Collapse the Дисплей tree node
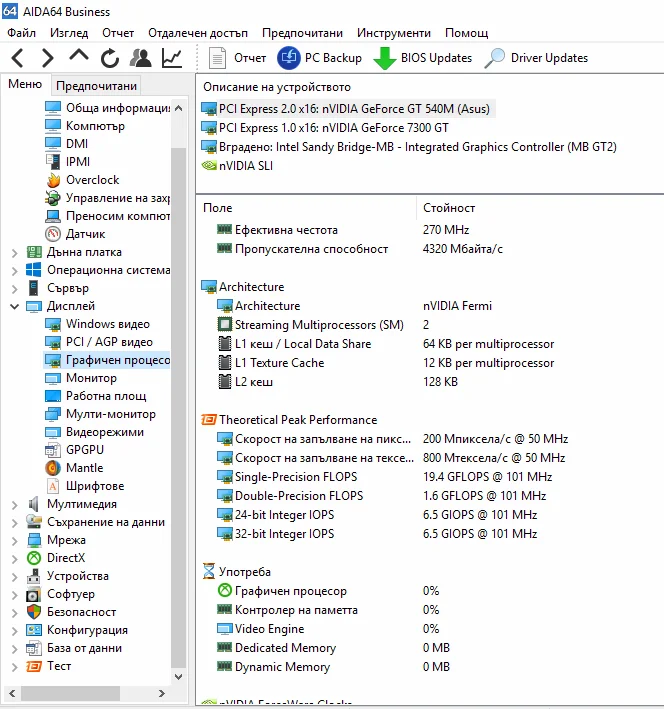 tap(14, 307)
